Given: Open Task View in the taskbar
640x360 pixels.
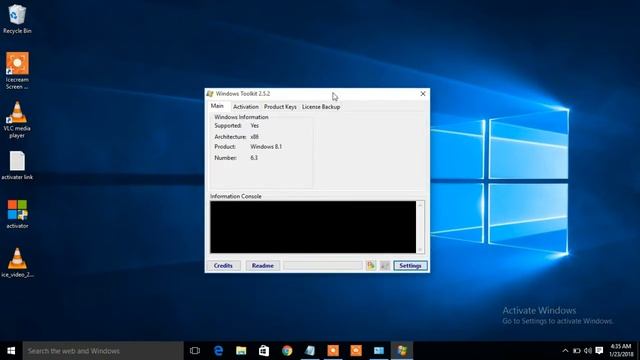Looking at the screenshot, I should click(195, 351).
